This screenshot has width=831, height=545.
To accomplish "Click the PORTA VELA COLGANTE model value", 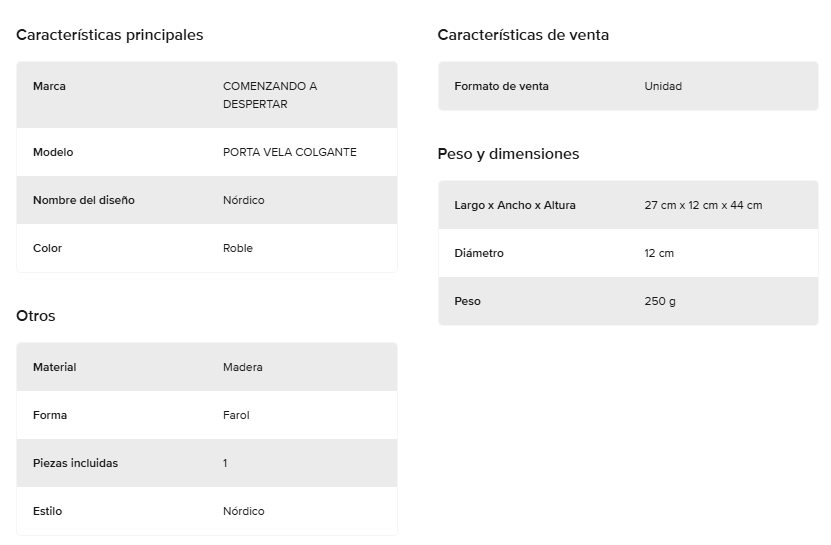I will pyautogui.click(x=289, y=152).
